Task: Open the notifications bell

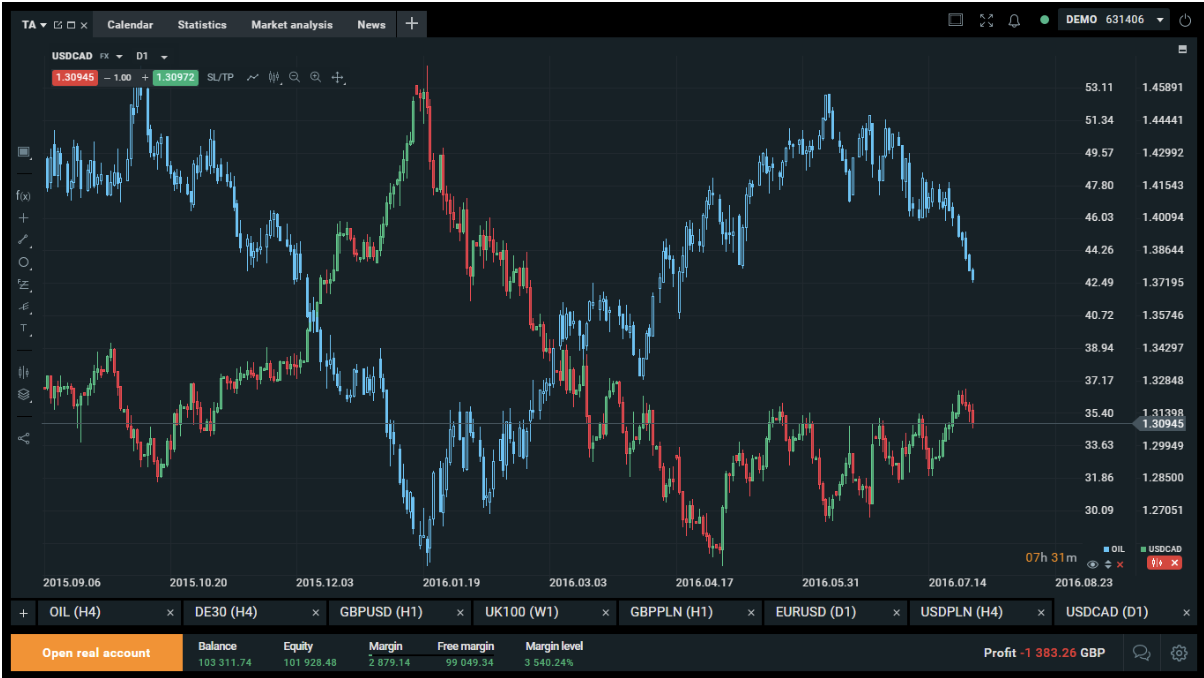Action: point(1014,20)
